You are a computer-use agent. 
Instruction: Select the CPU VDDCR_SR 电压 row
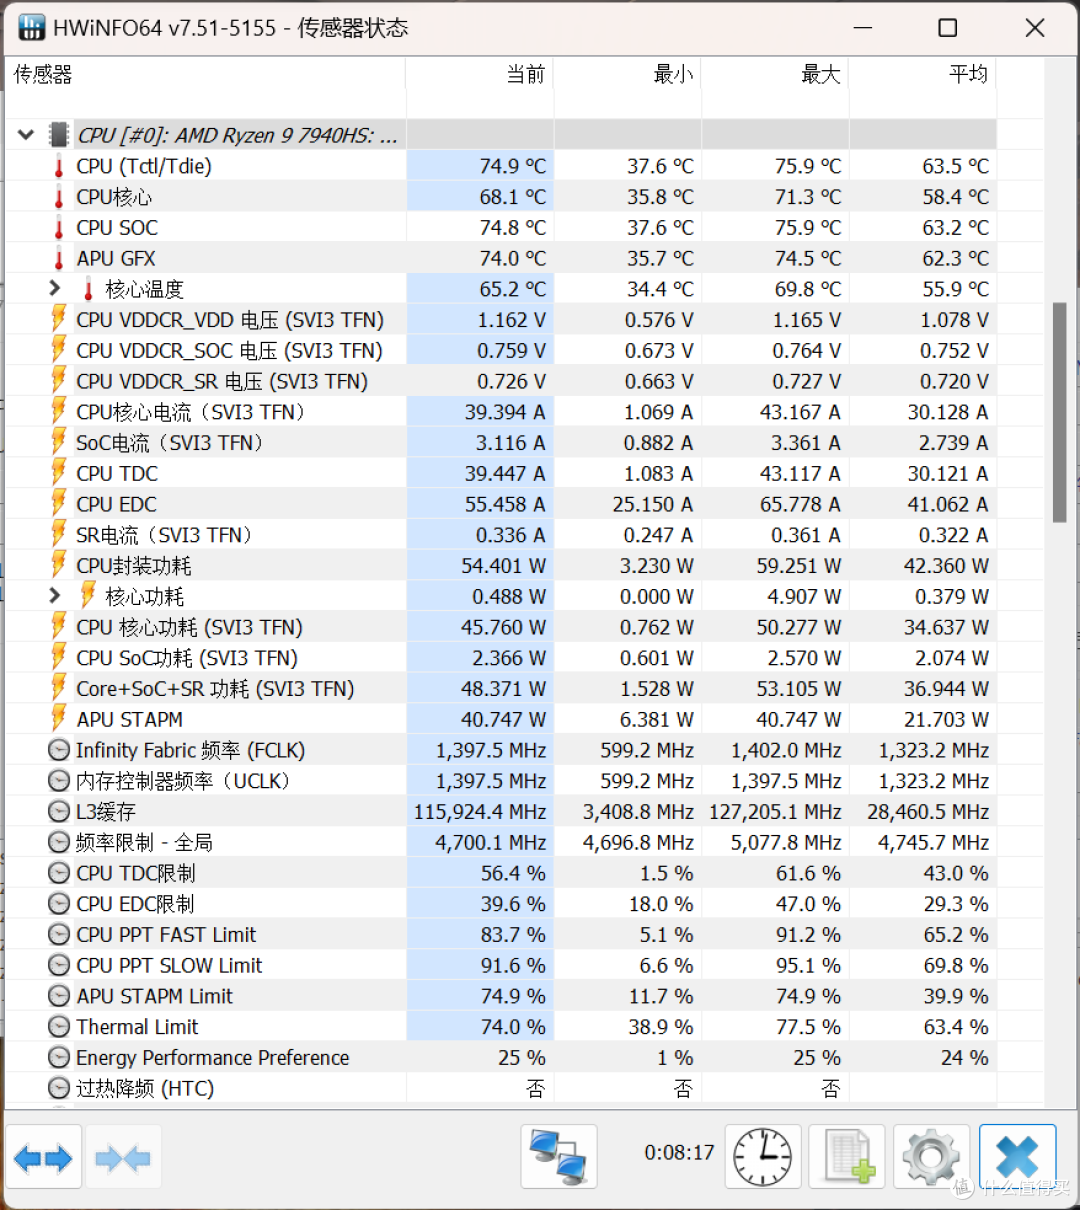[x=501, y=381]
